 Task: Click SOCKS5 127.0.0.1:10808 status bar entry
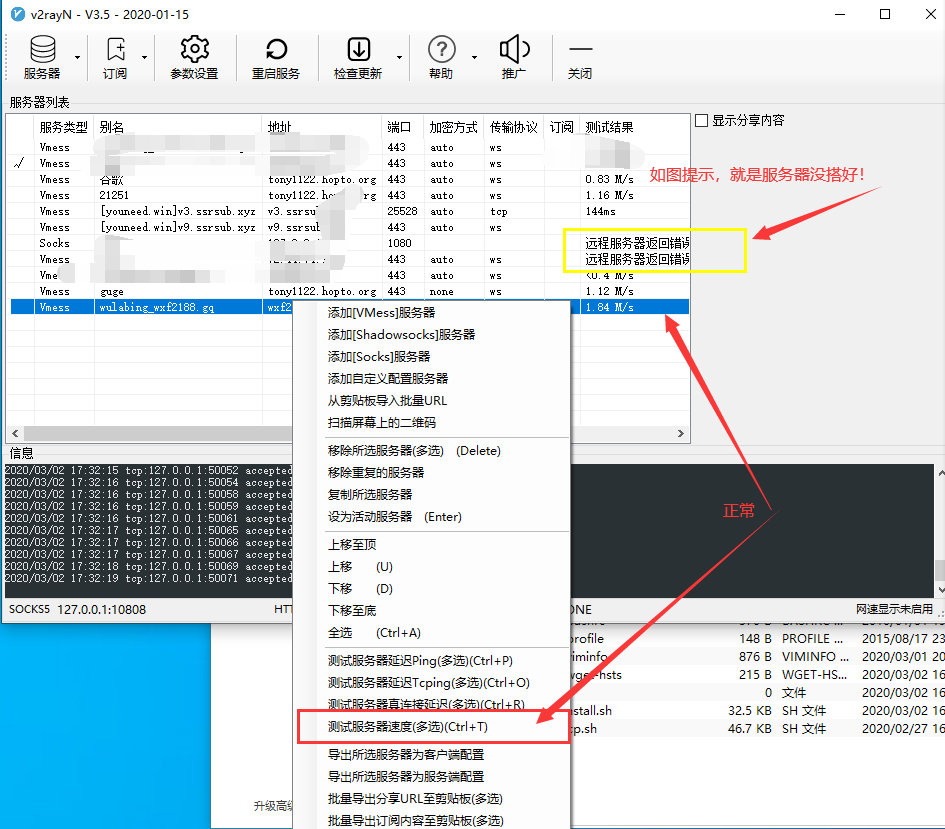[x=77, y=609]
